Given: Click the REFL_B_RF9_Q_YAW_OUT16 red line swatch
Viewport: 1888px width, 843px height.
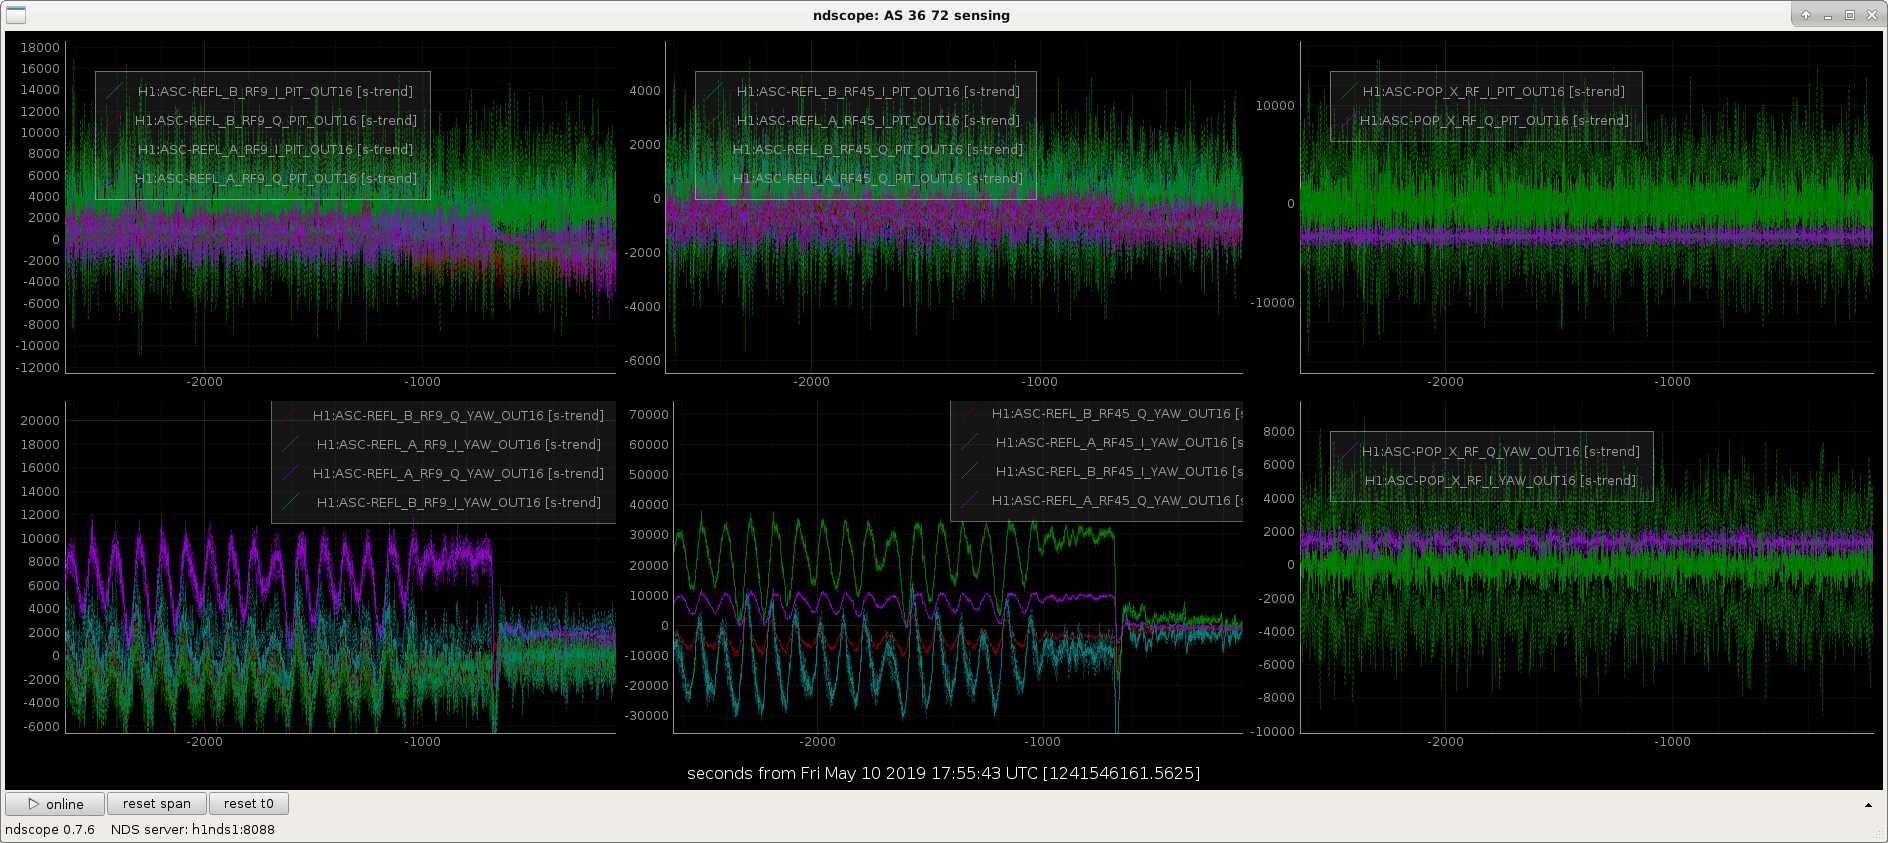Looking at the screenshot, I should (291, 415).
